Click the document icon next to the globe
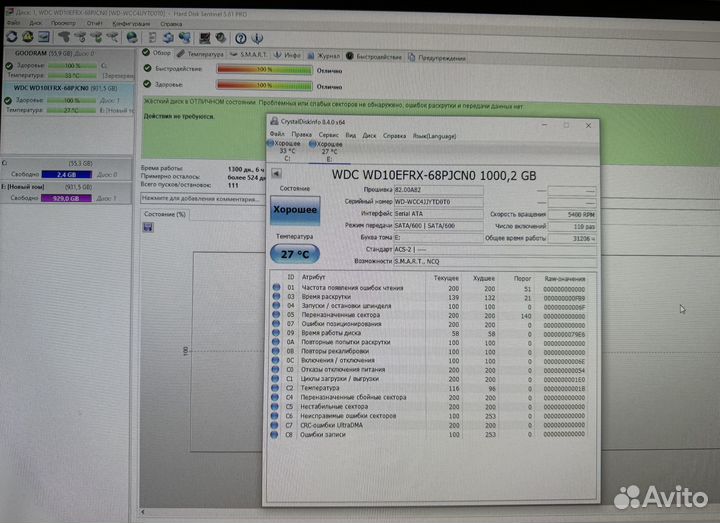 (x=152, y=38)
